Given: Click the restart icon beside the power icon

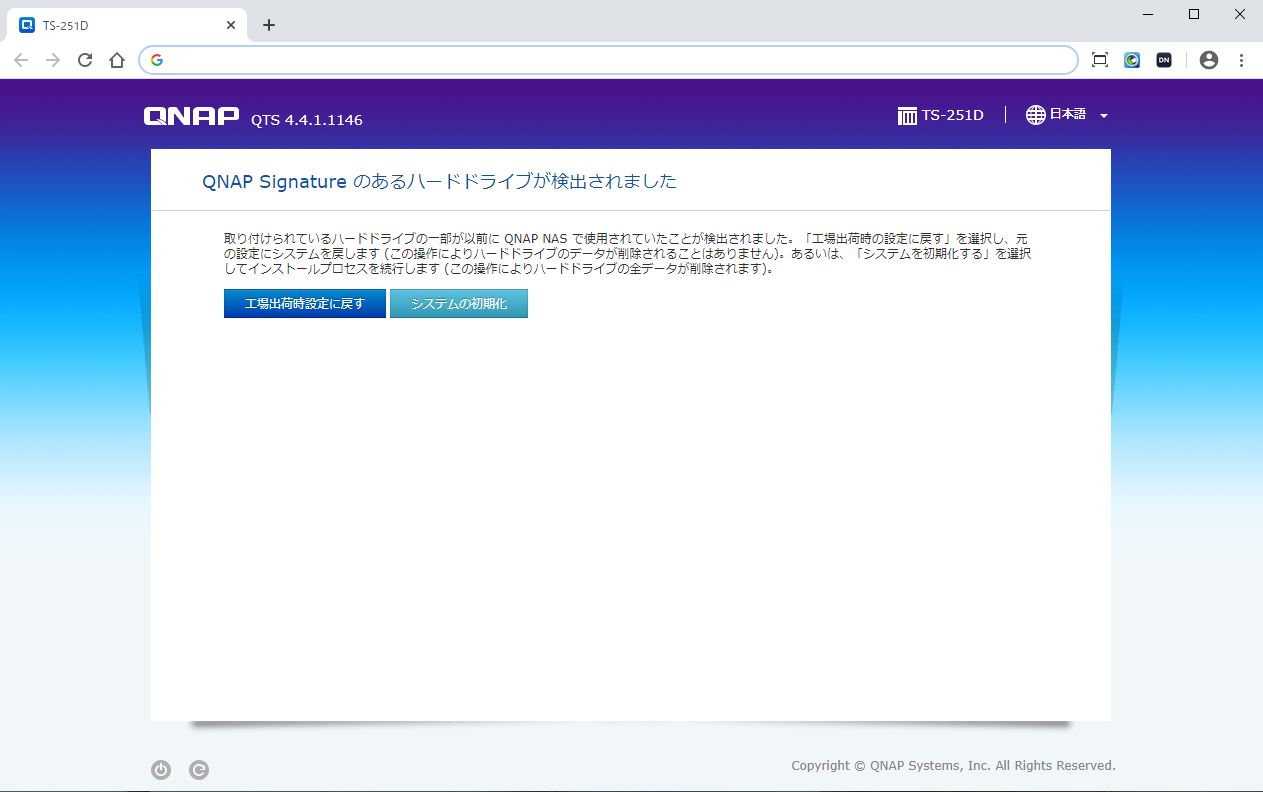Looking at the screenshot, I should pos(199,770).
